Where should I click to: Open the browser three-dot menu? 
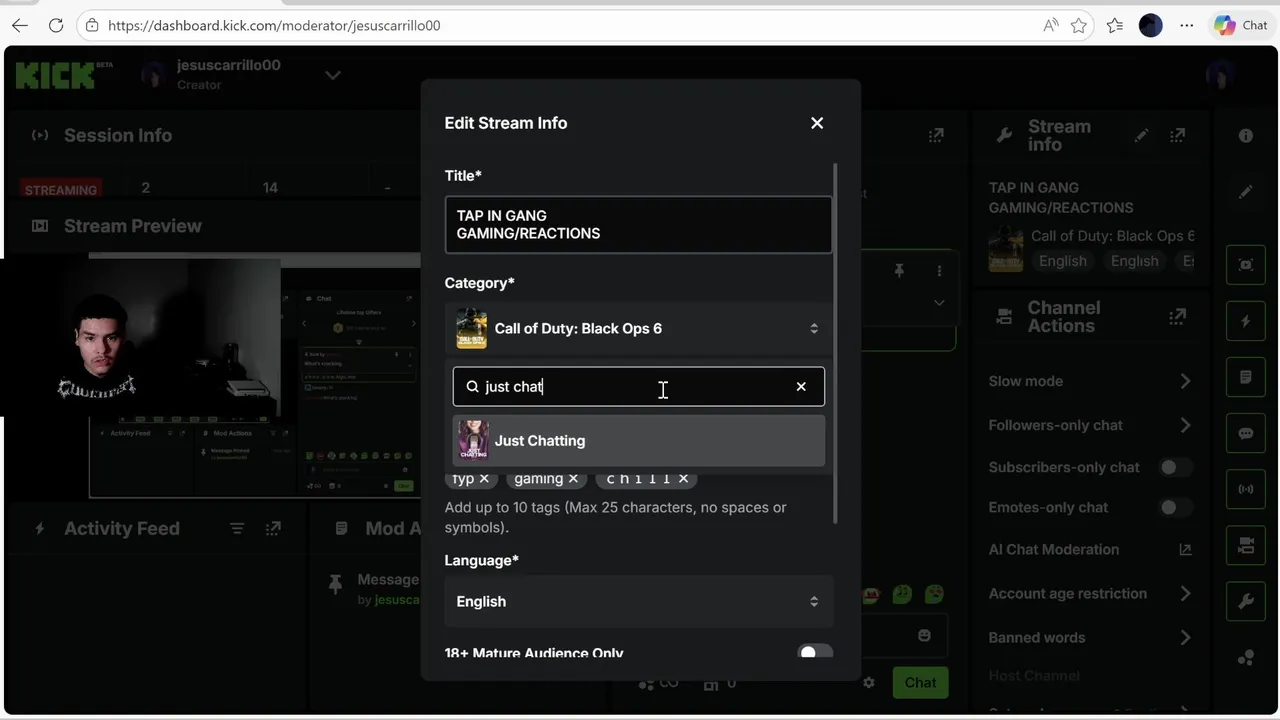pos(1187,25)
